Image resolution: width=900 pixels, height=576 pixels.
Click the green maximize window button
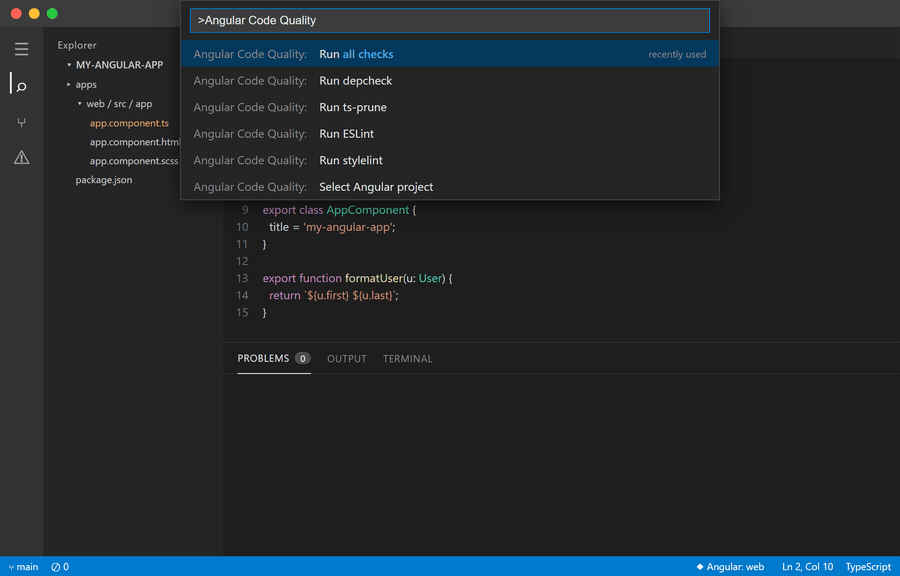[52, 14]
